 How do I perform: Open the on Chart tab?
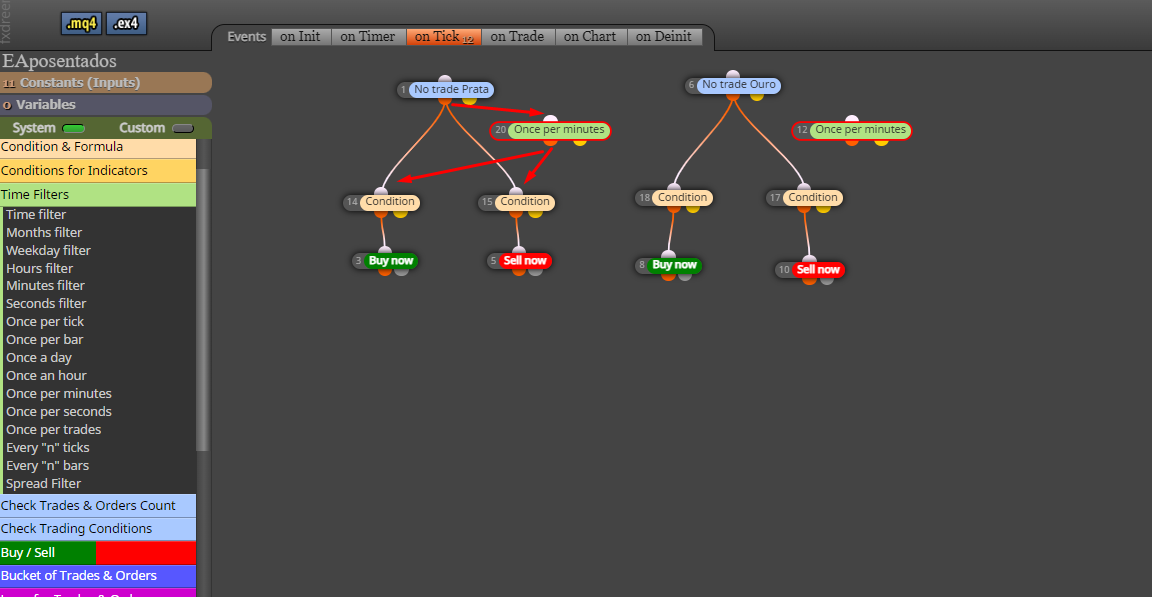point(590,37)
